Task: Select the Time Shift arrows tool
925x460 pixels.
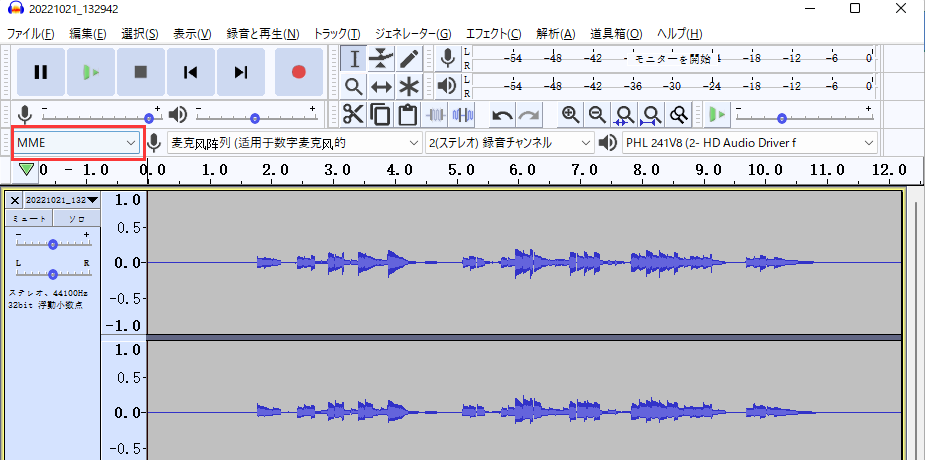Action: click(382, 87)
